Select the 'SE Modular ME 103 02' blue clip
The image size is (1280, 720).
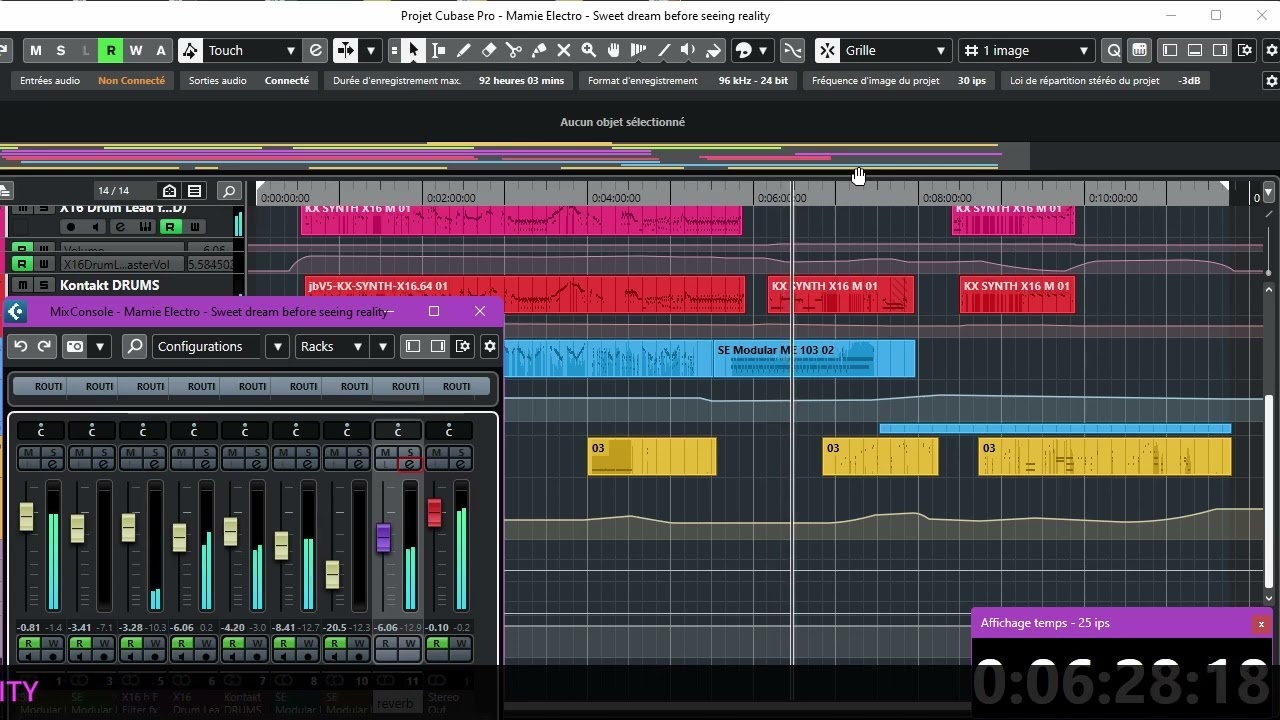(814, 359)
